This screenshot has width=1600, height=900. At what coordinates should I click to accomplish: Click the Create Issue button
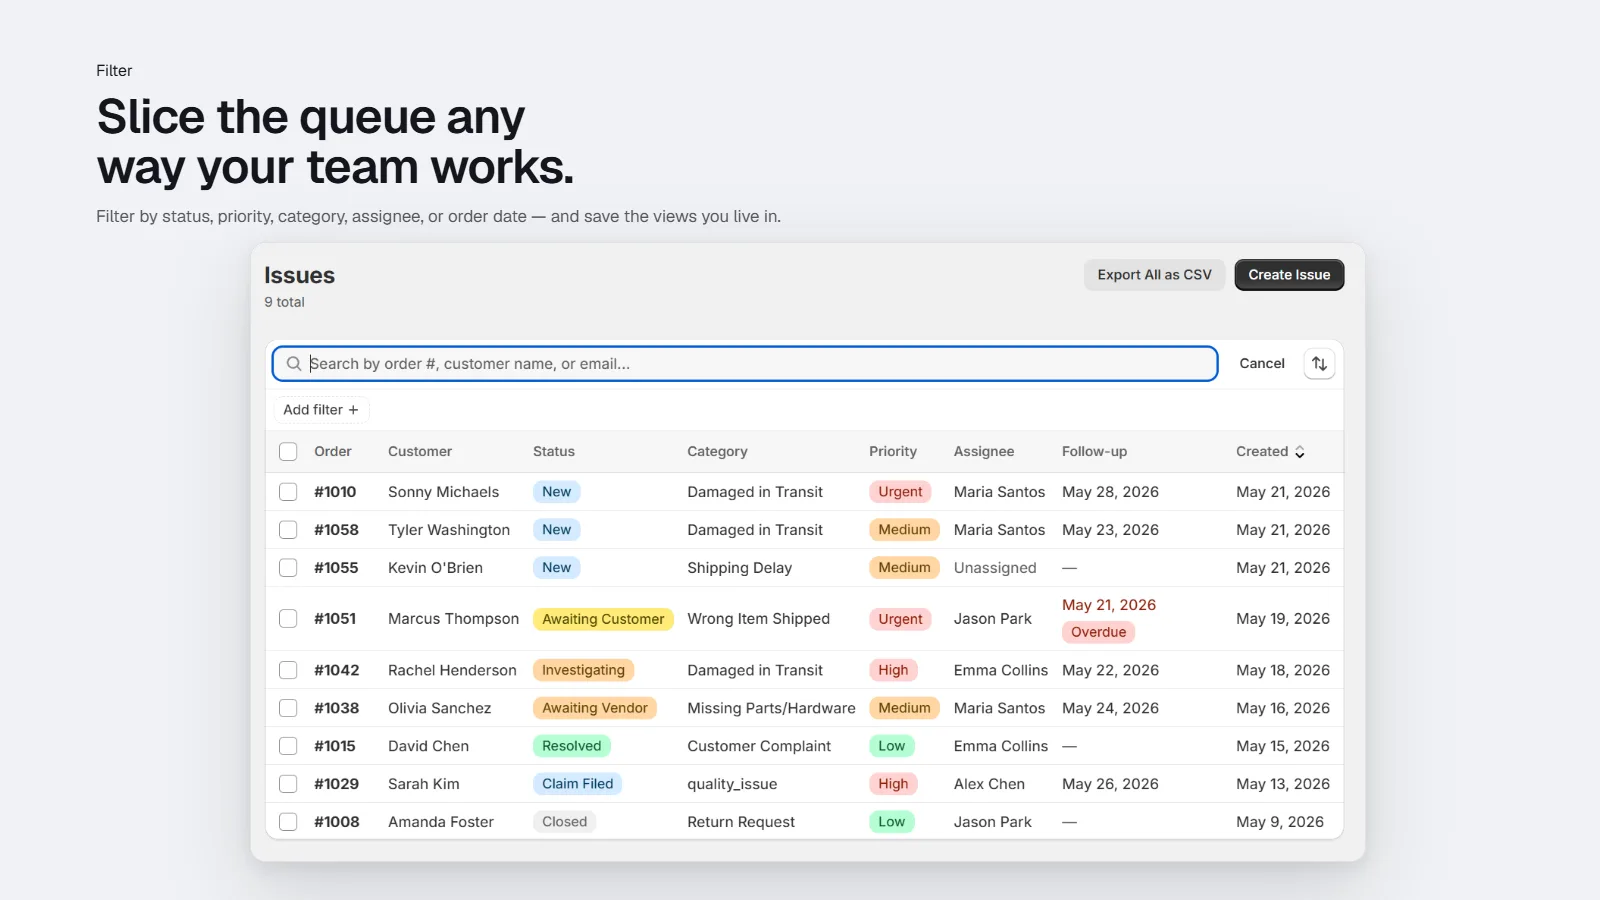[1289, 275]
